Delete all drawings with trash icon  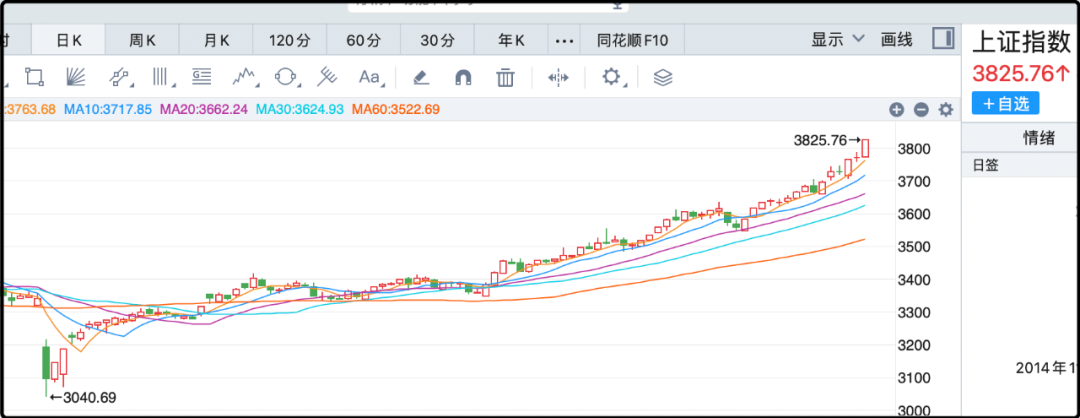click(x=506, y=77)
